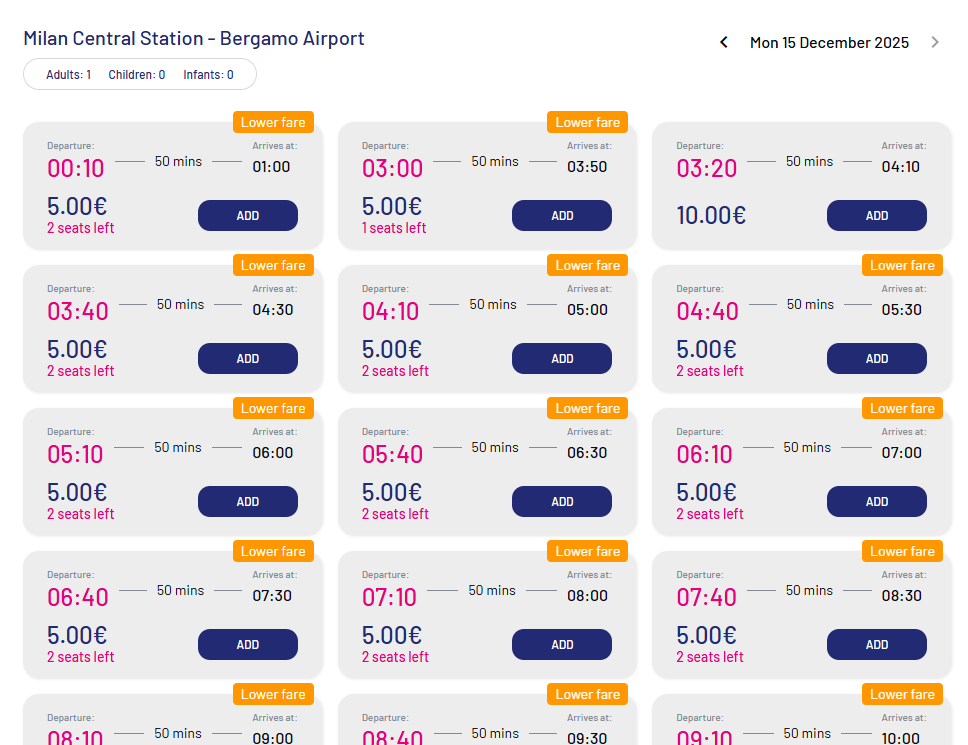Add the 03:00 departure bus
Screen dimensions: 968x745
(562, 215)
